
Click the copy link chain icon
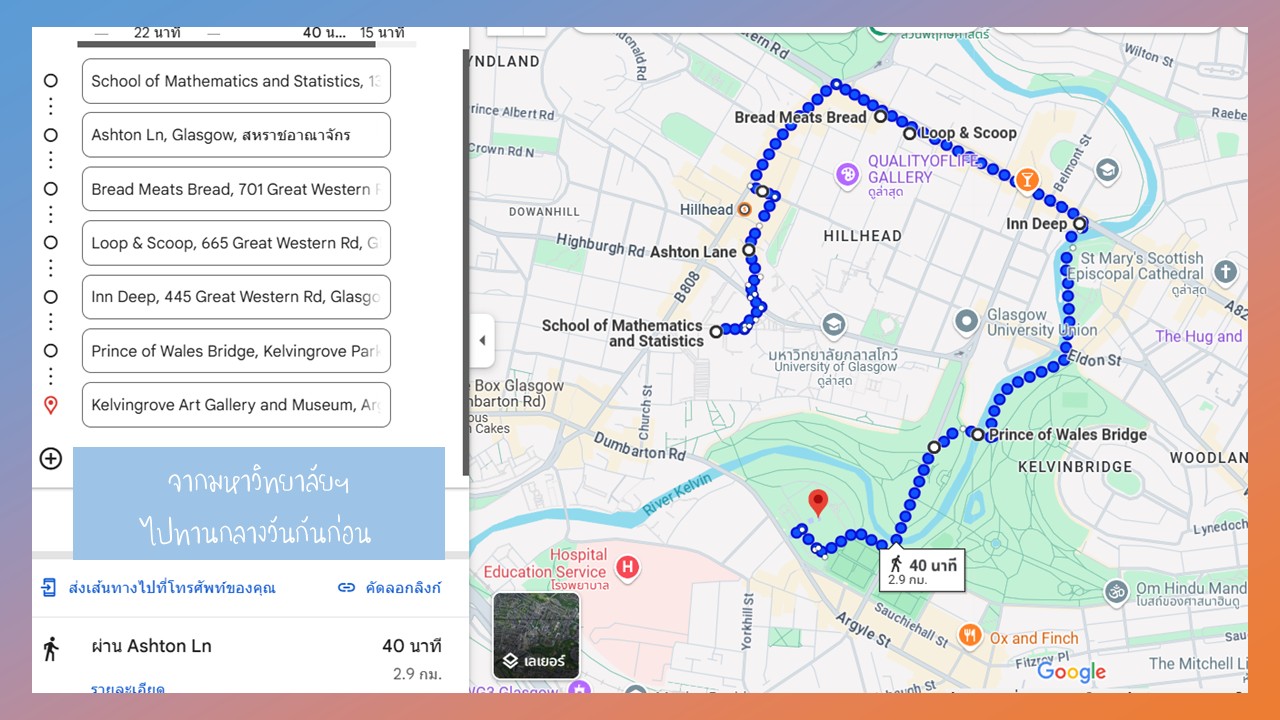346,588
